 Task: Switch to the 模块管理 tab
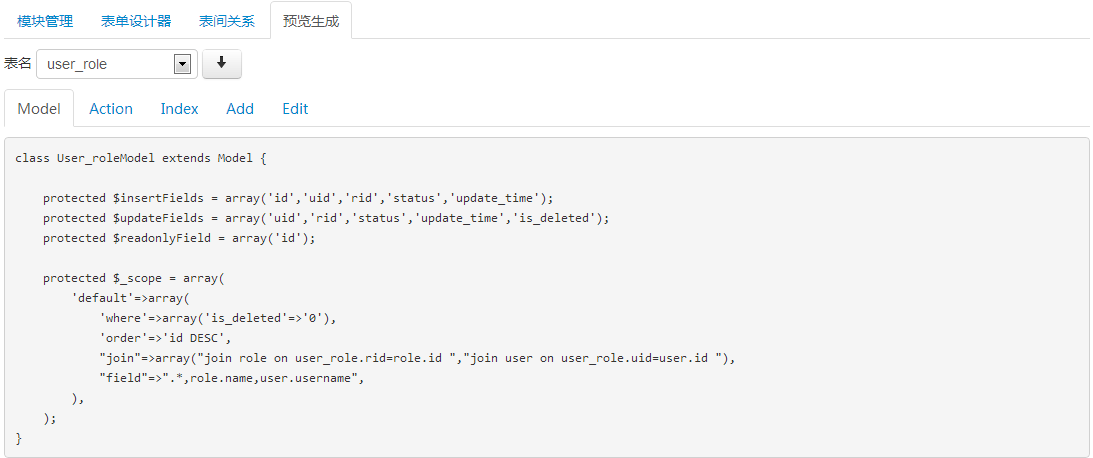[45, 20]
